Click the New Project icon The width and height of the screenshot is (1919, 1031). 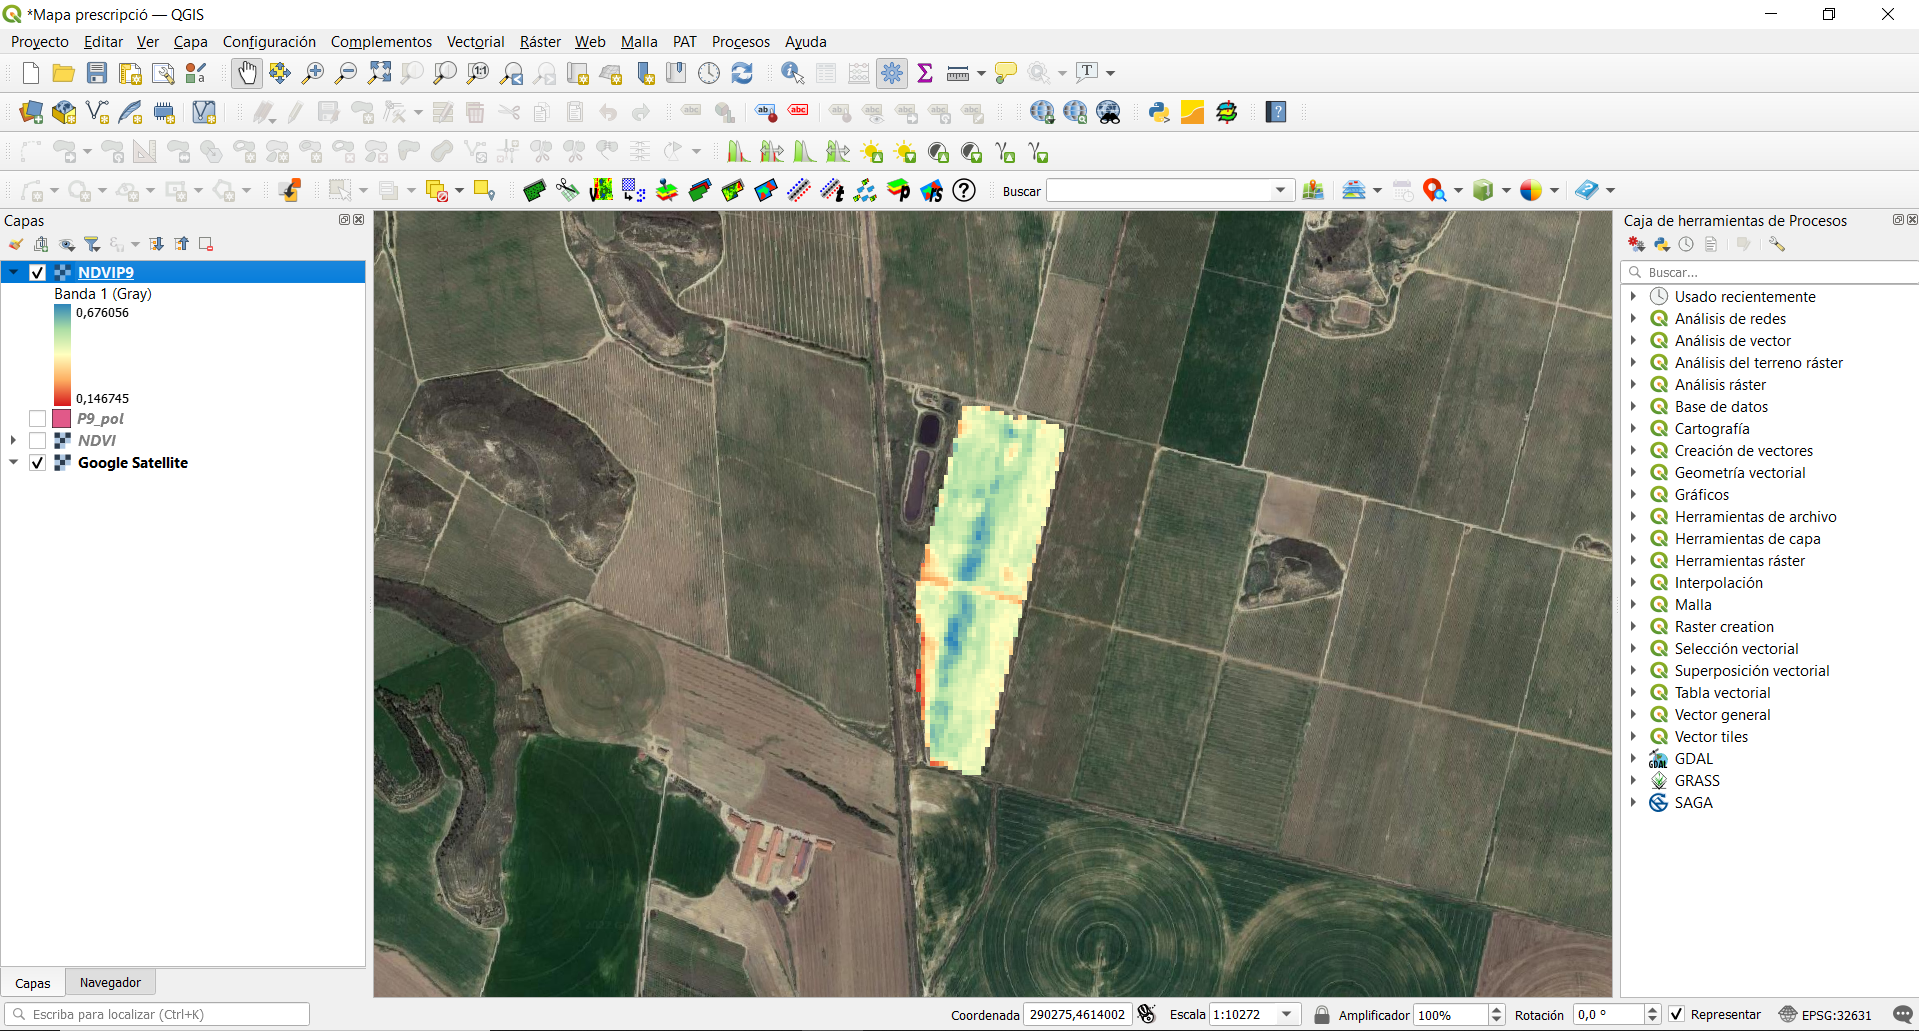coord(31,73)
